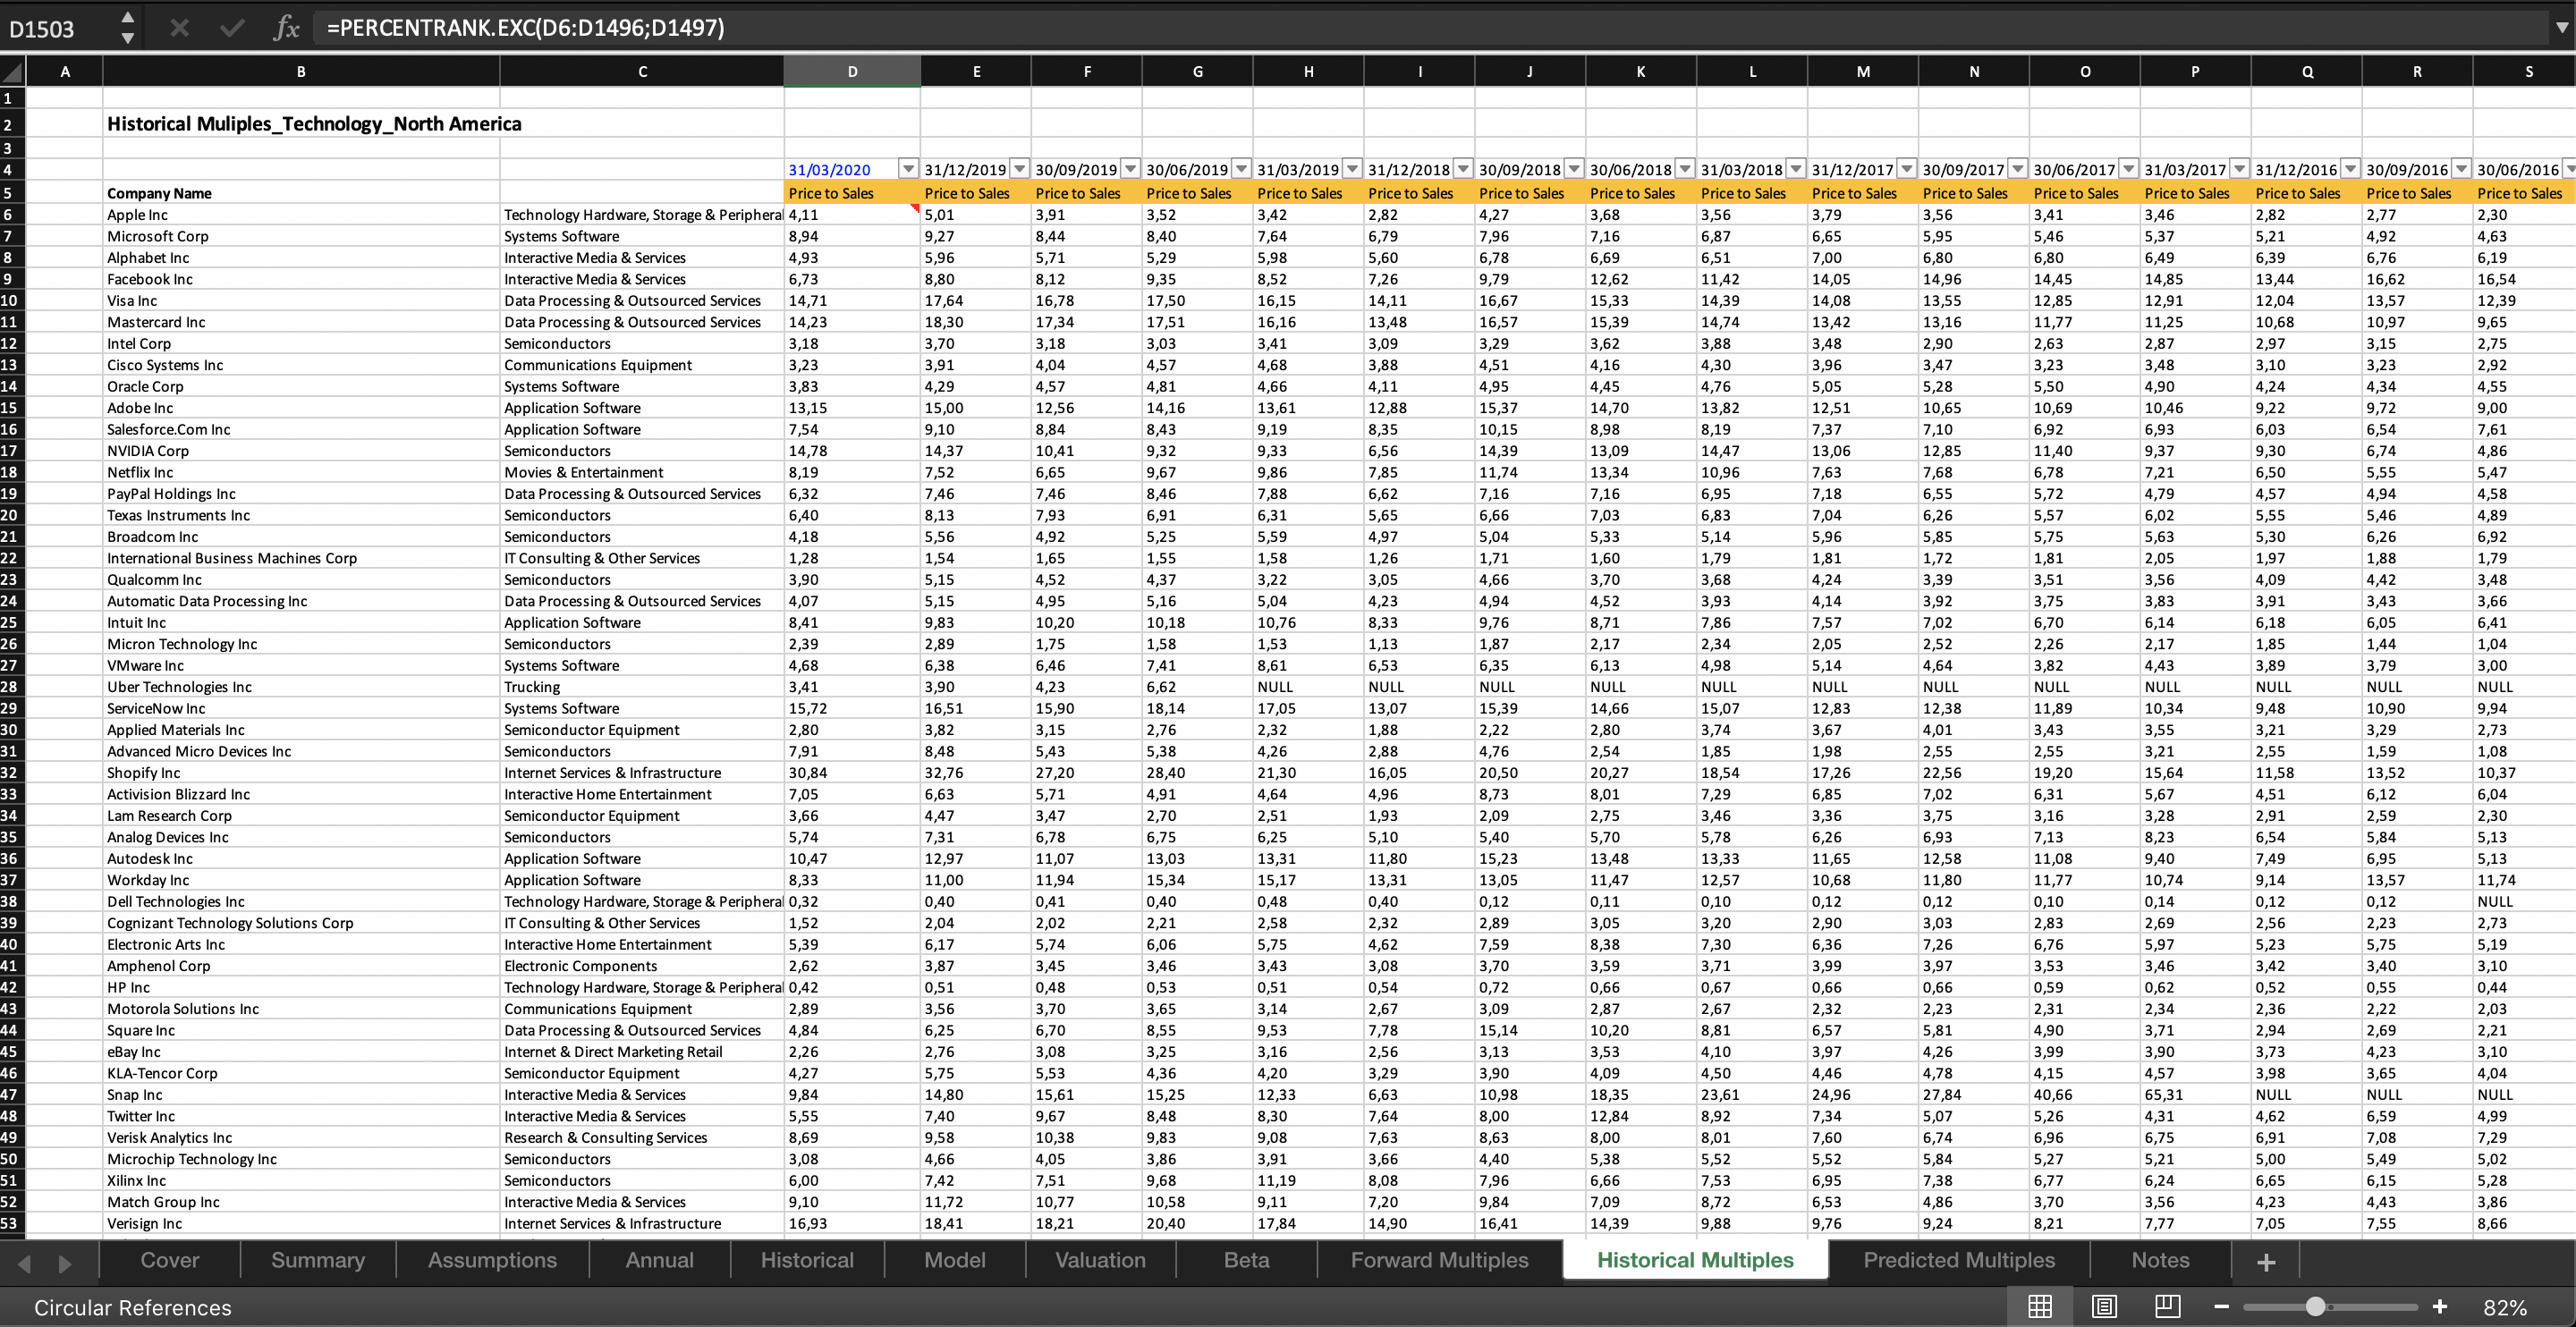Open the 31/03/2017 filter dropdown

point(2240,169)
